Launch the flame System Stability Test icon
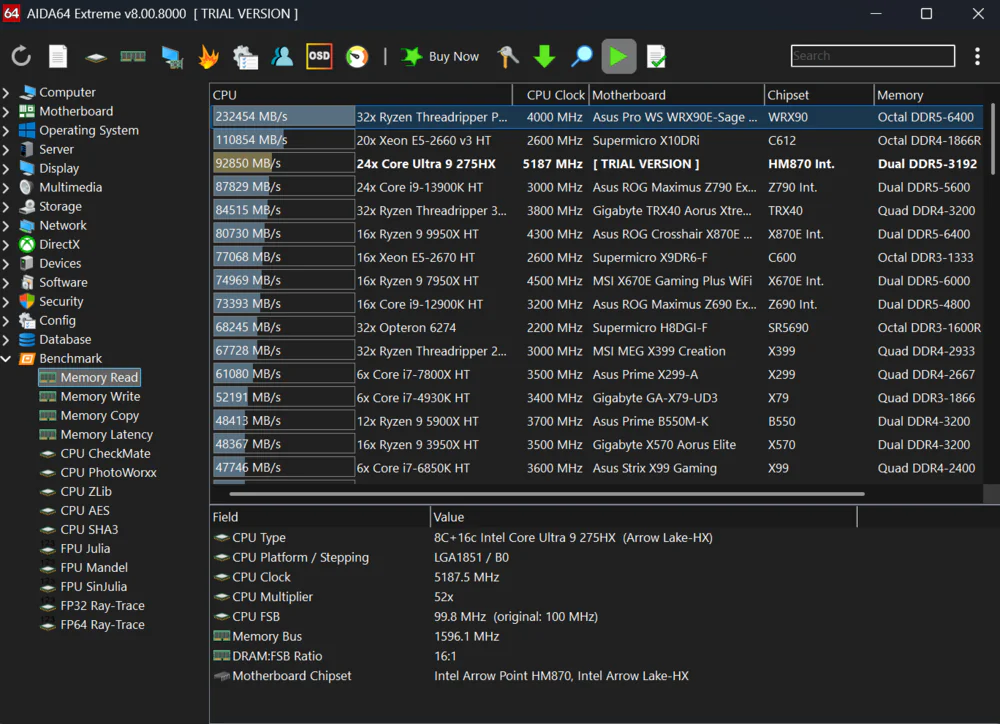This screenshot has width=1000, height=724. pyautogui.click(x=208, y=57)
